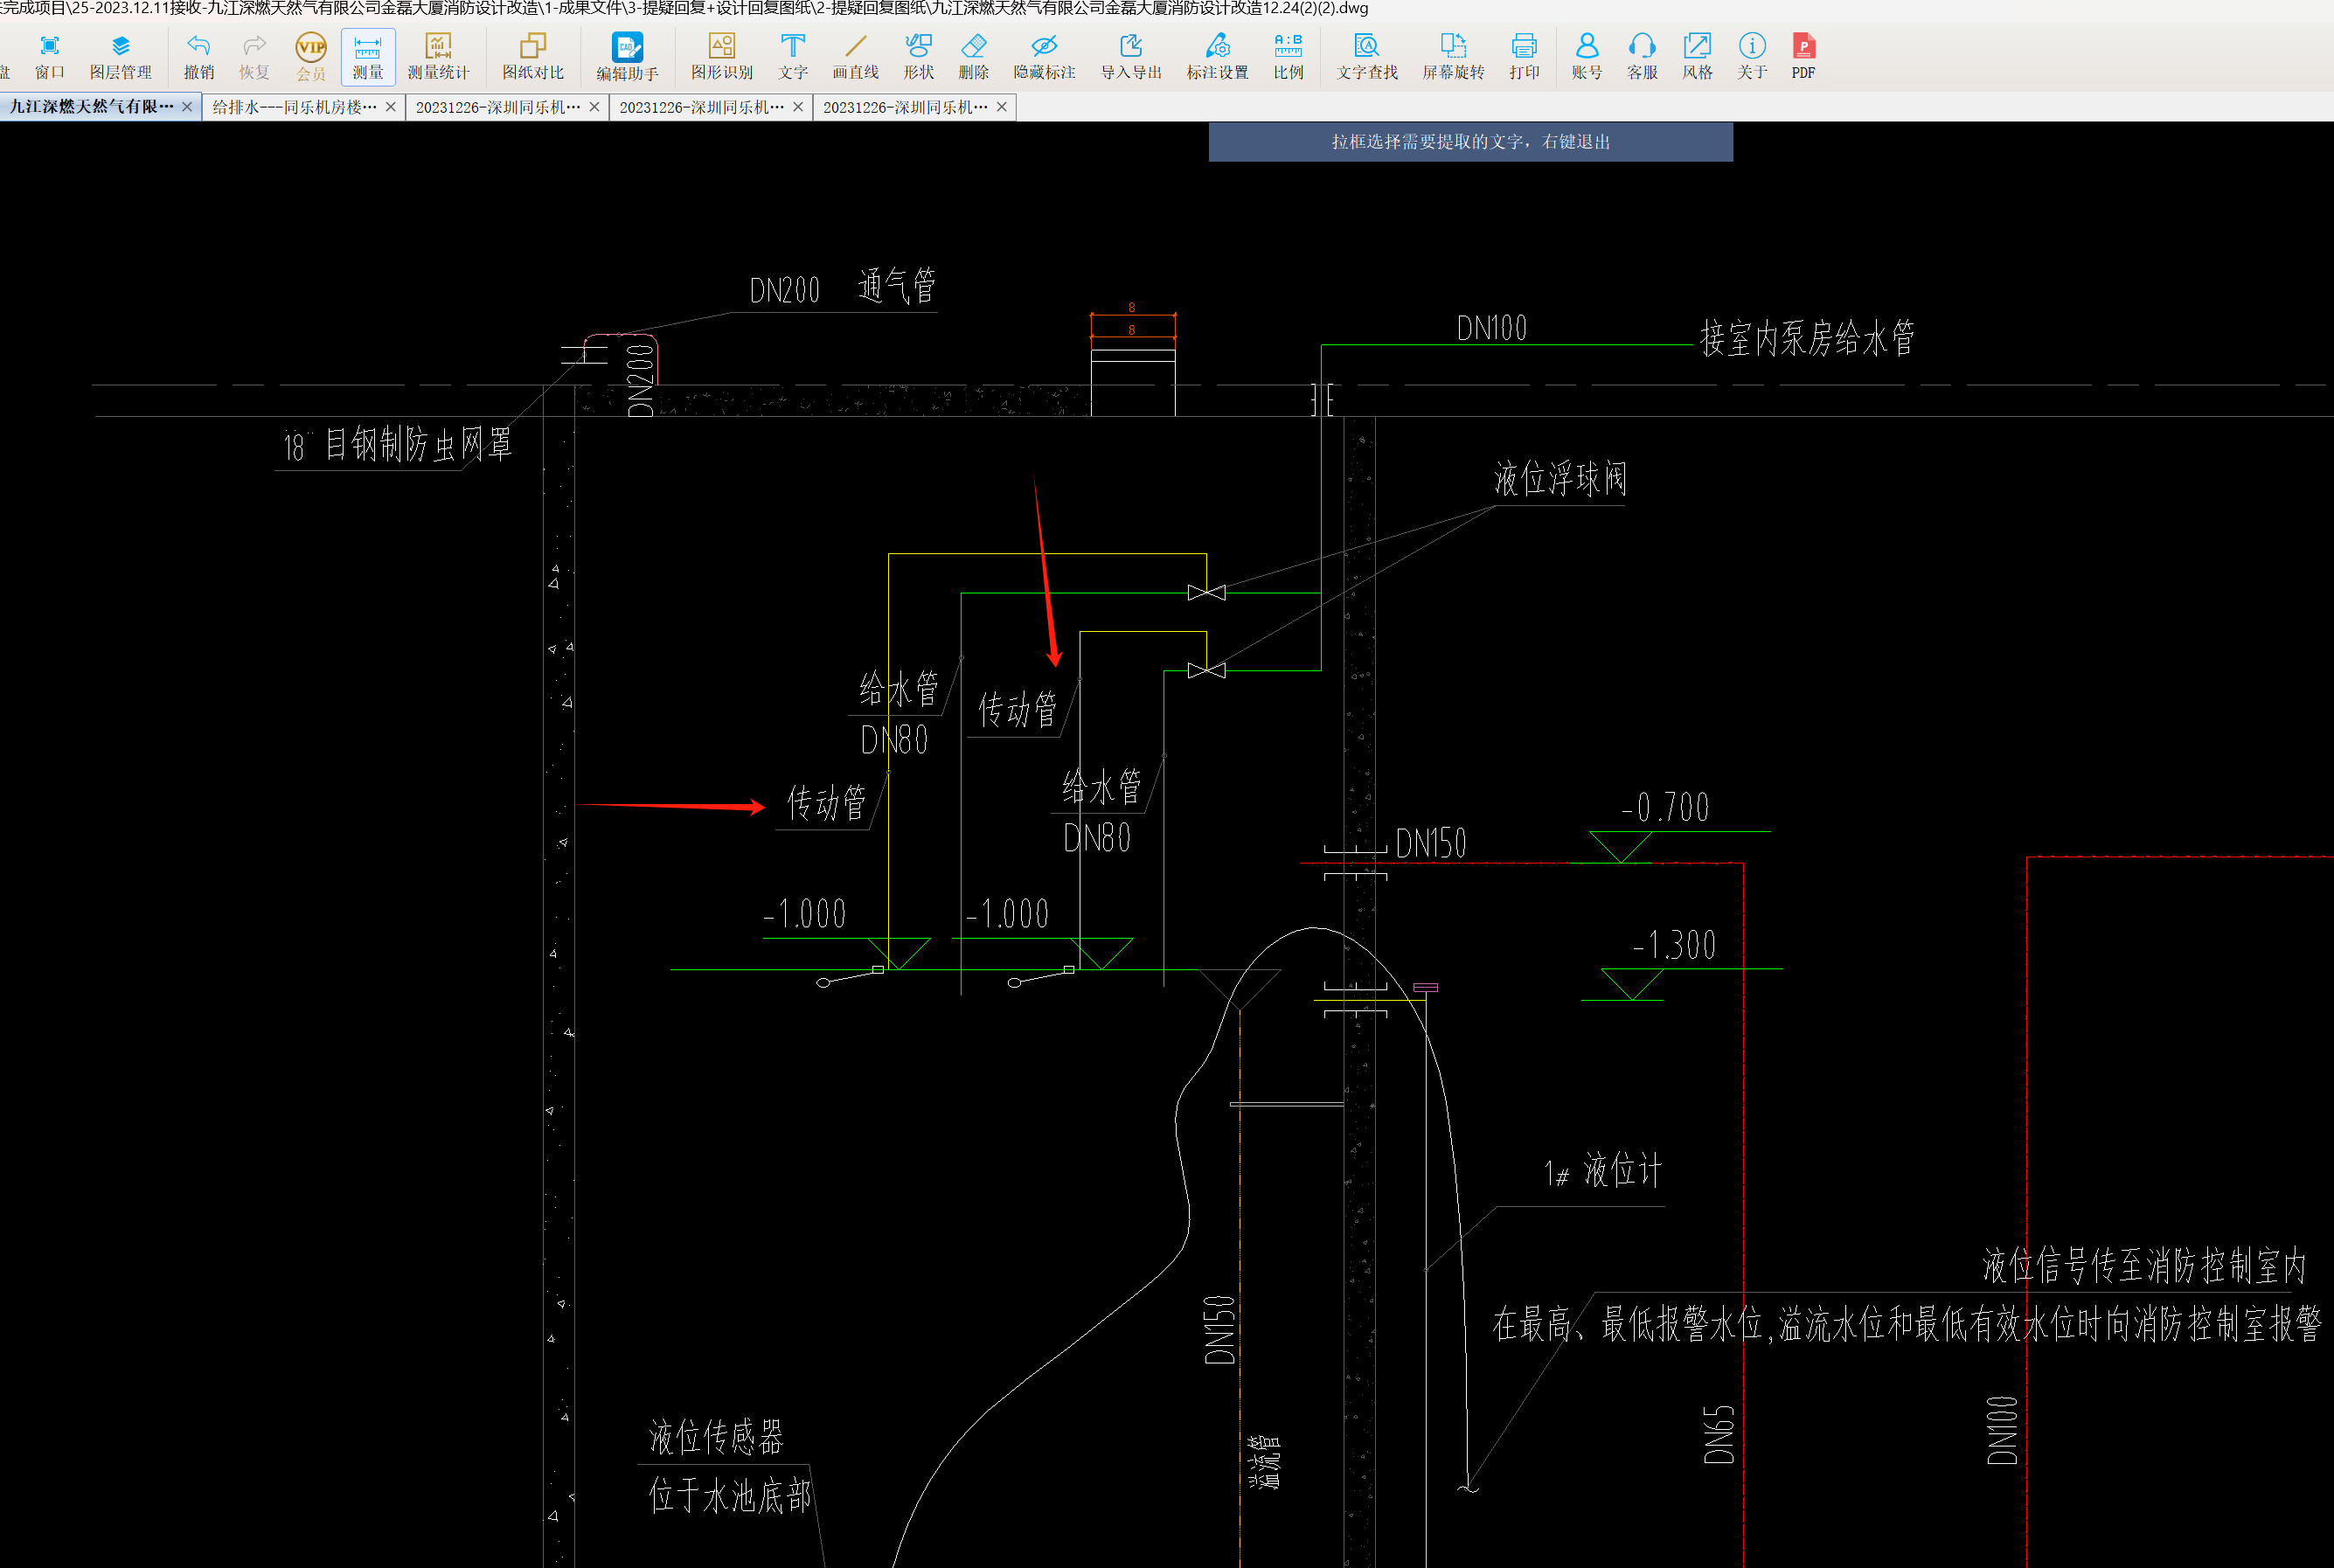Export with the PDF icon

pyautogui.click(x=1803, y=57)
